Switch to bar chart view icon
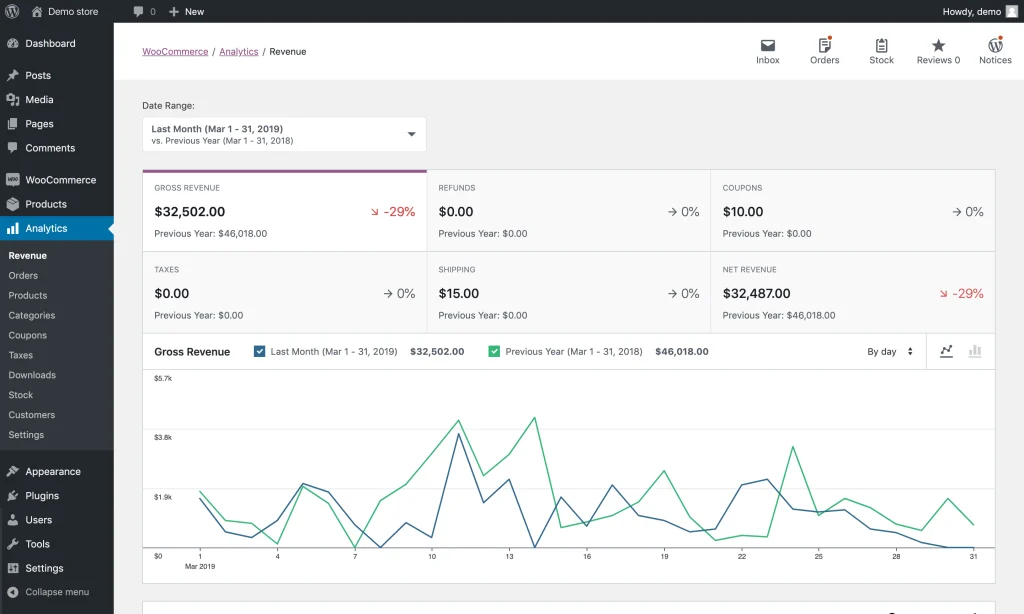Viewport: 1024px width, 614px height. pyautogui.click(x=975, y=351)
